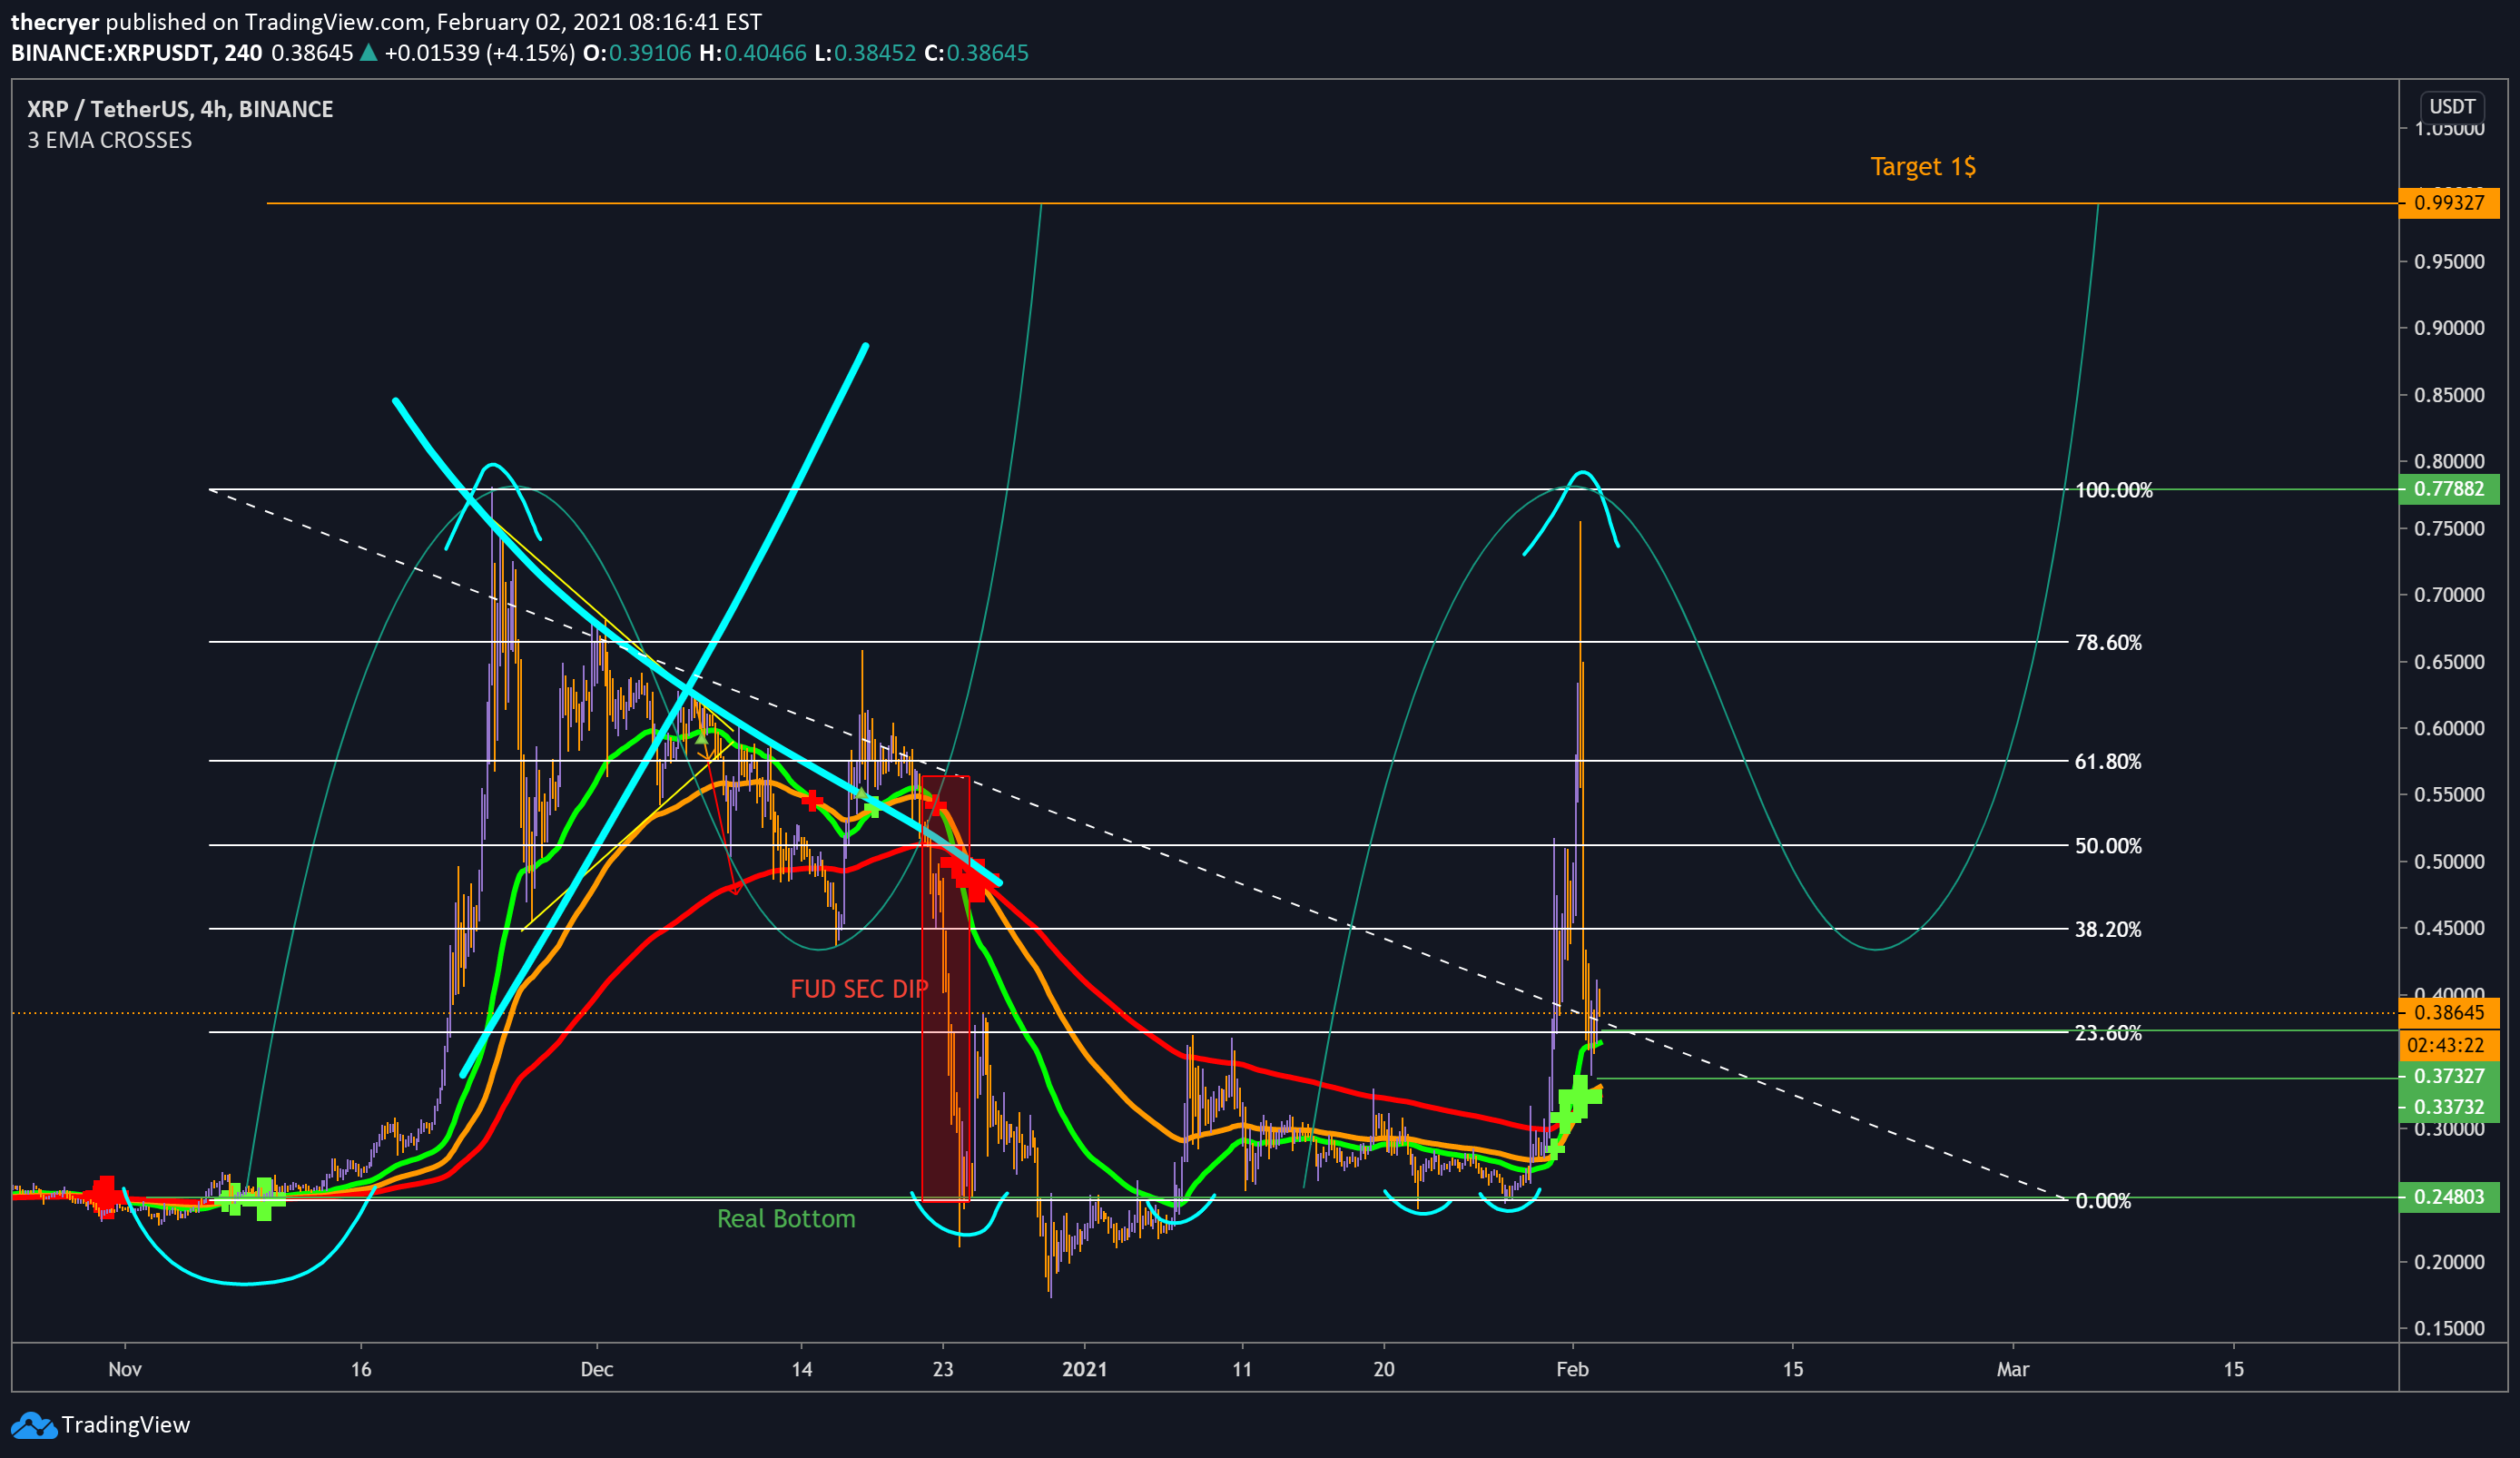Click the green cross marker left of Nov 16
This screenshot has height=1458, width=2520.
263,1198
